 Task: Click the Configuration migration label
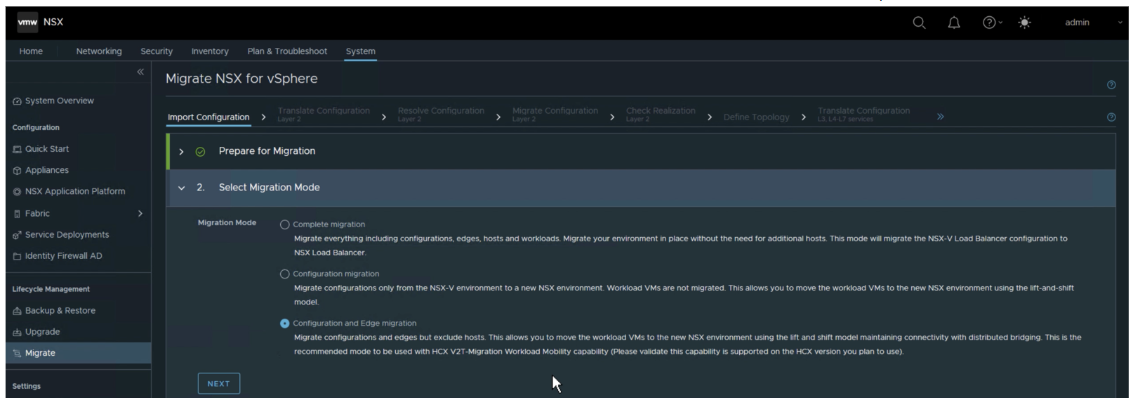pos(336,274)
